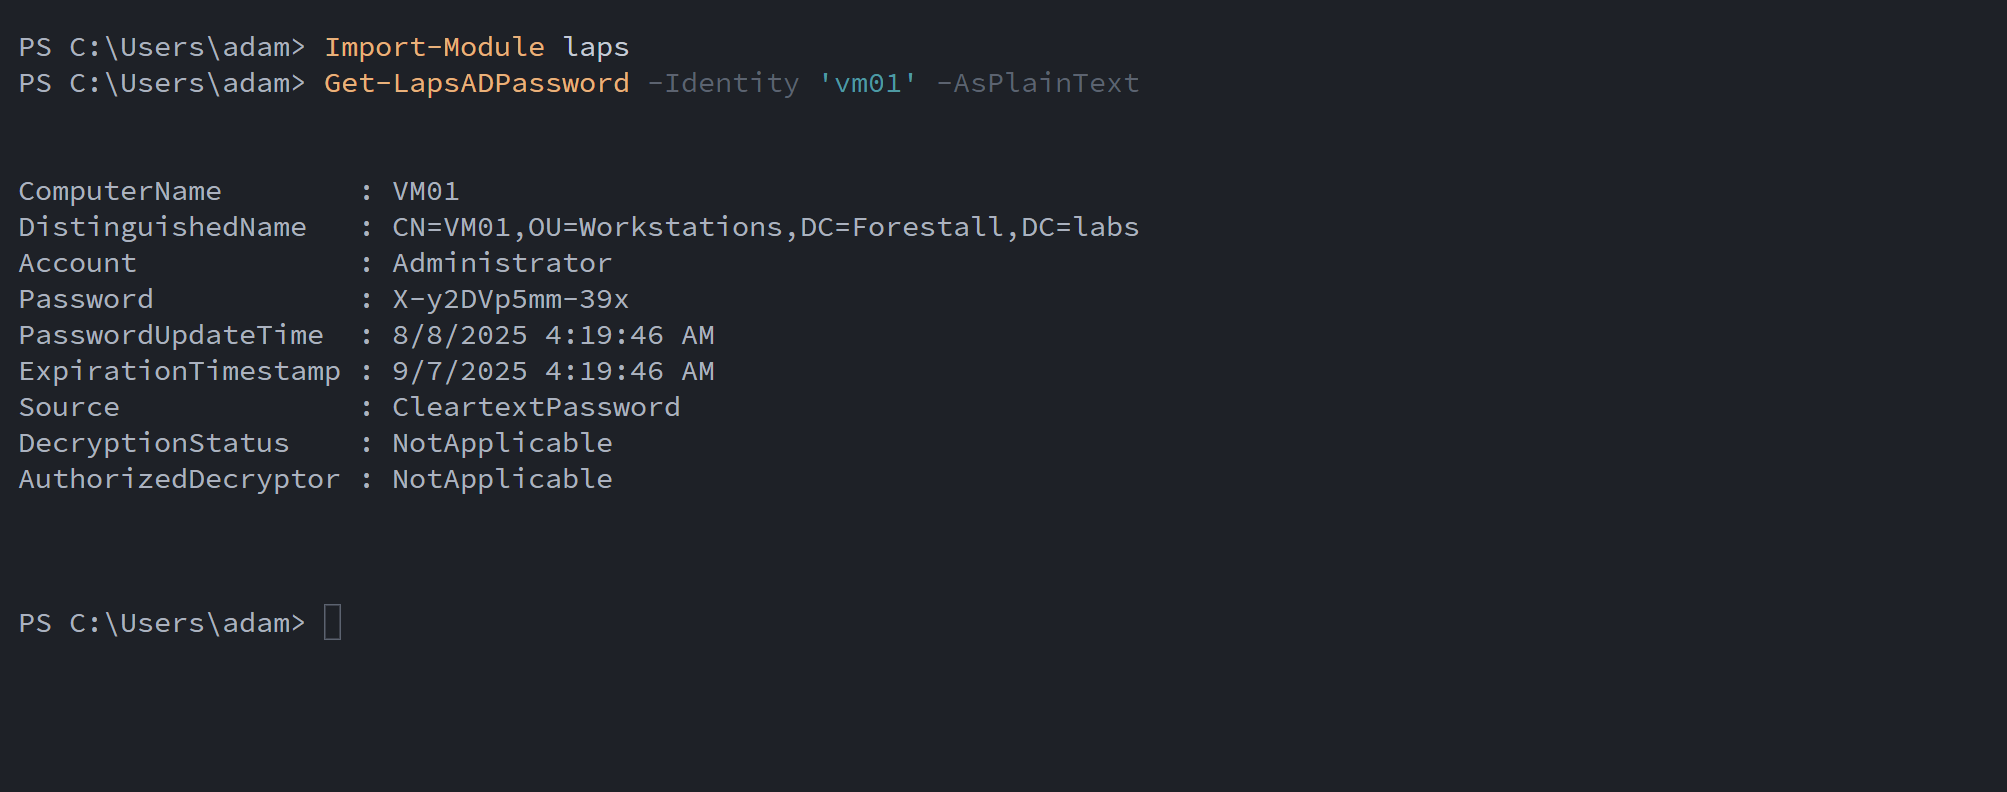
Task: Click the -AsPlainText parameter
Action: 1037,83
